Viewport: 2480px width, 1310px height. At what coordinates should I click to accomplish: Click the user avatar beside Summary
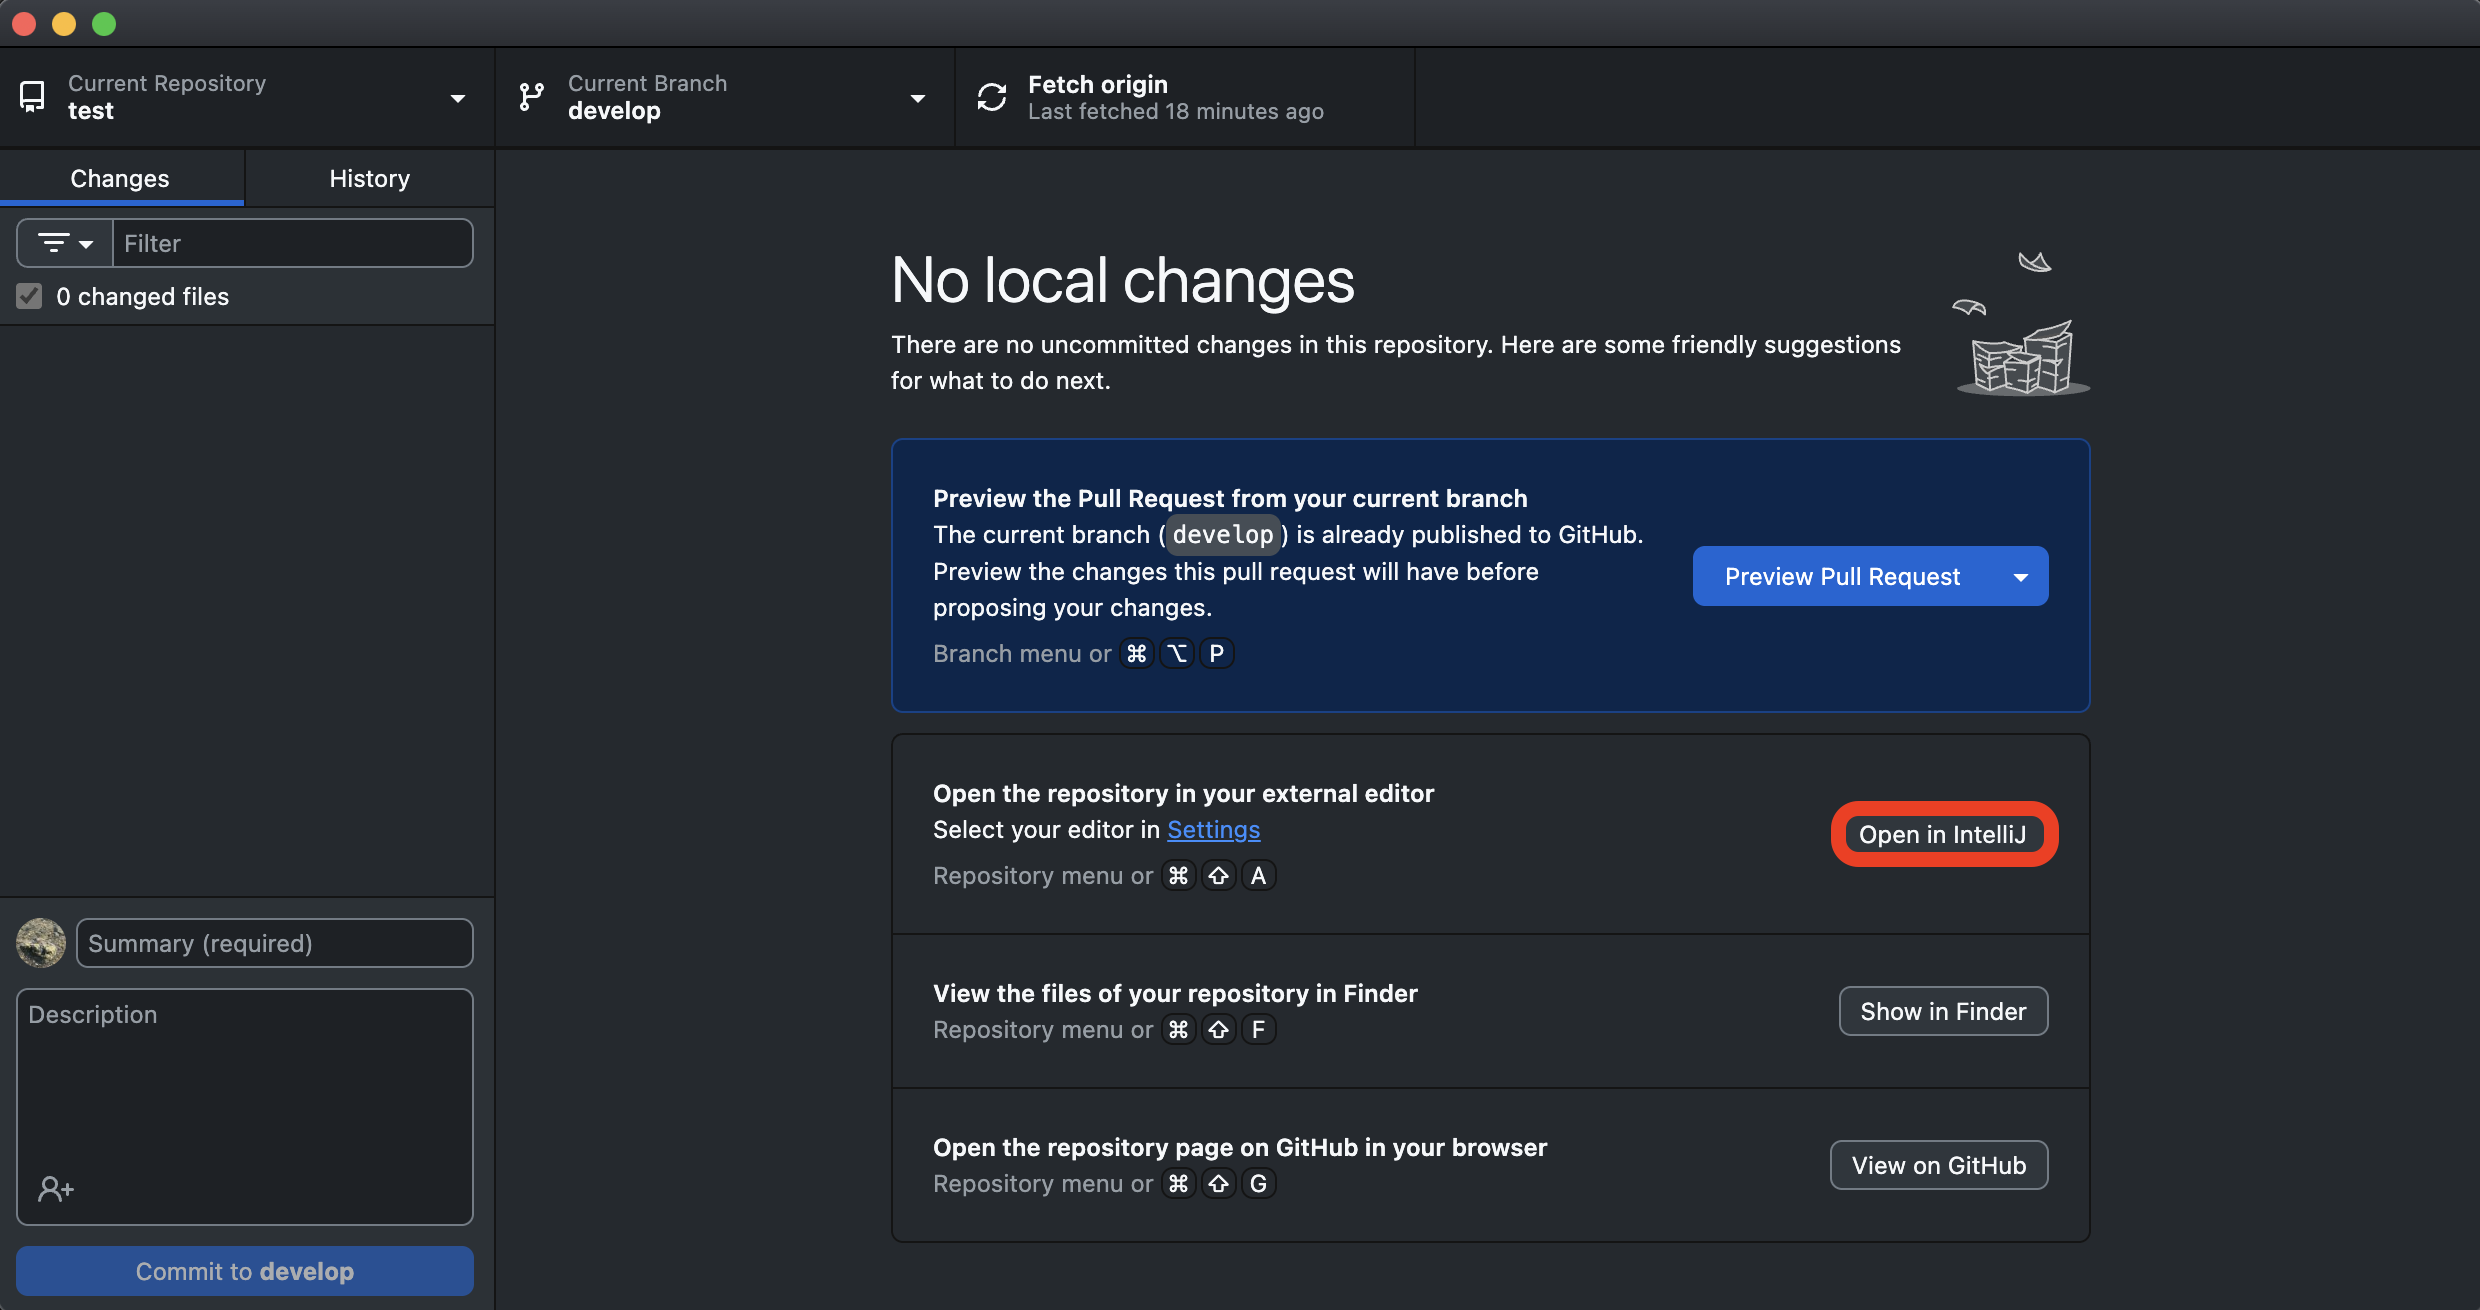[x=41, y=943]
